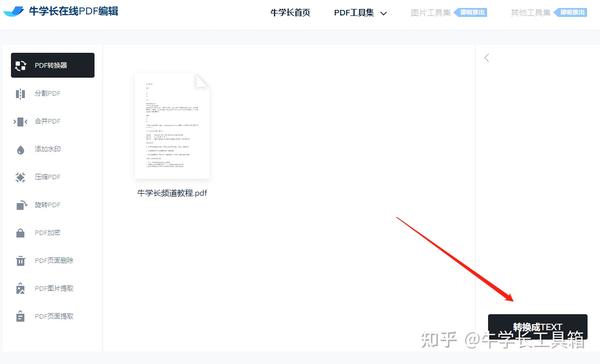Click the 牛学长频道教程.pdf file name label
Viewport: 600px width, 364px height.
click(172, 193)
